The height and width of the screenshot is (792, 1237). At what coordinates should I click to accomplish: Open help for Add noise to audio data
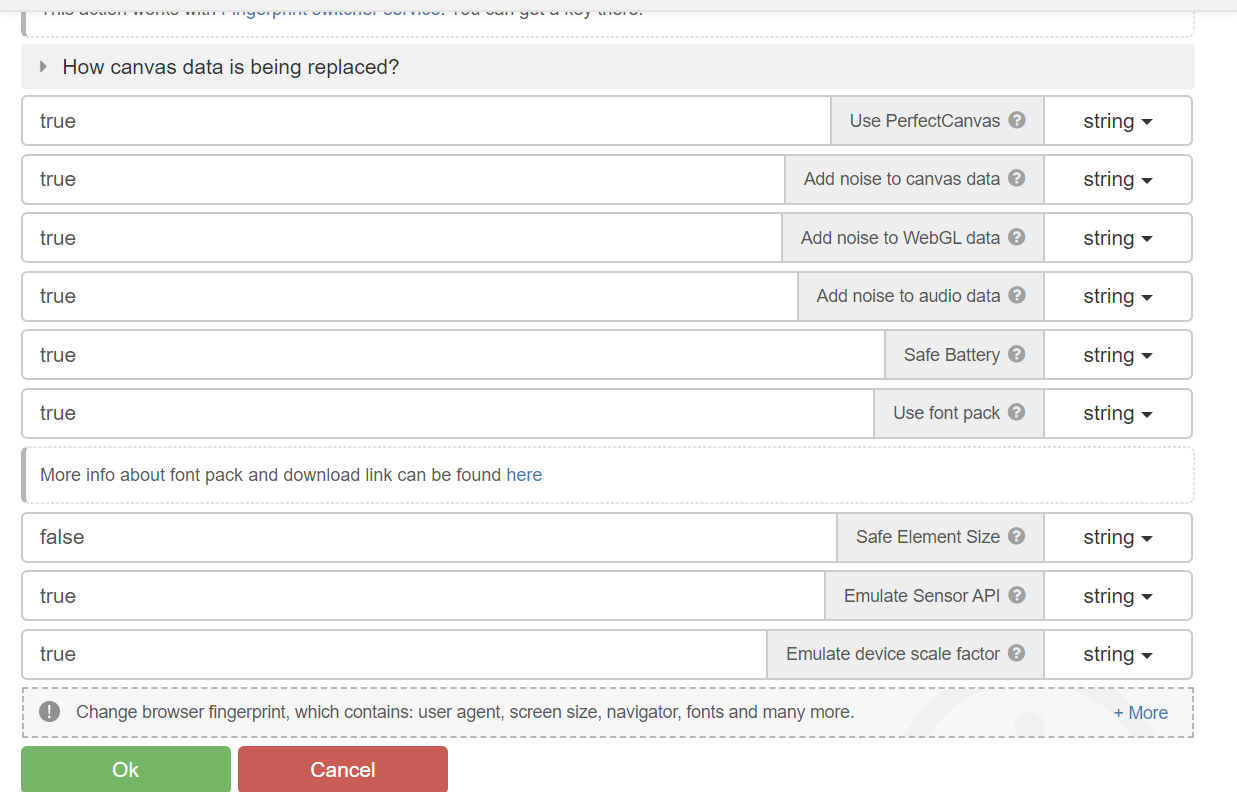pyautogui.click(x=1017, y=296)
